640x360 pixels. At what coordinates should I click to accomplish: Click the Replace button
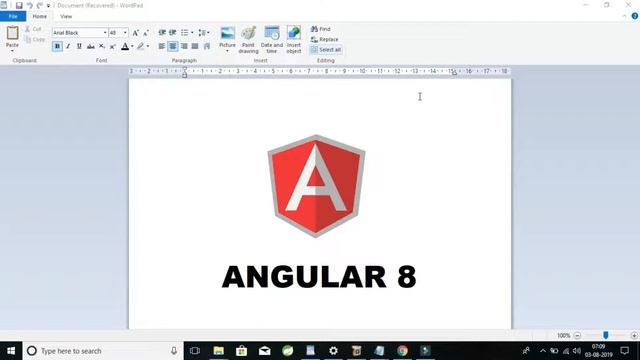click(324, 39)
